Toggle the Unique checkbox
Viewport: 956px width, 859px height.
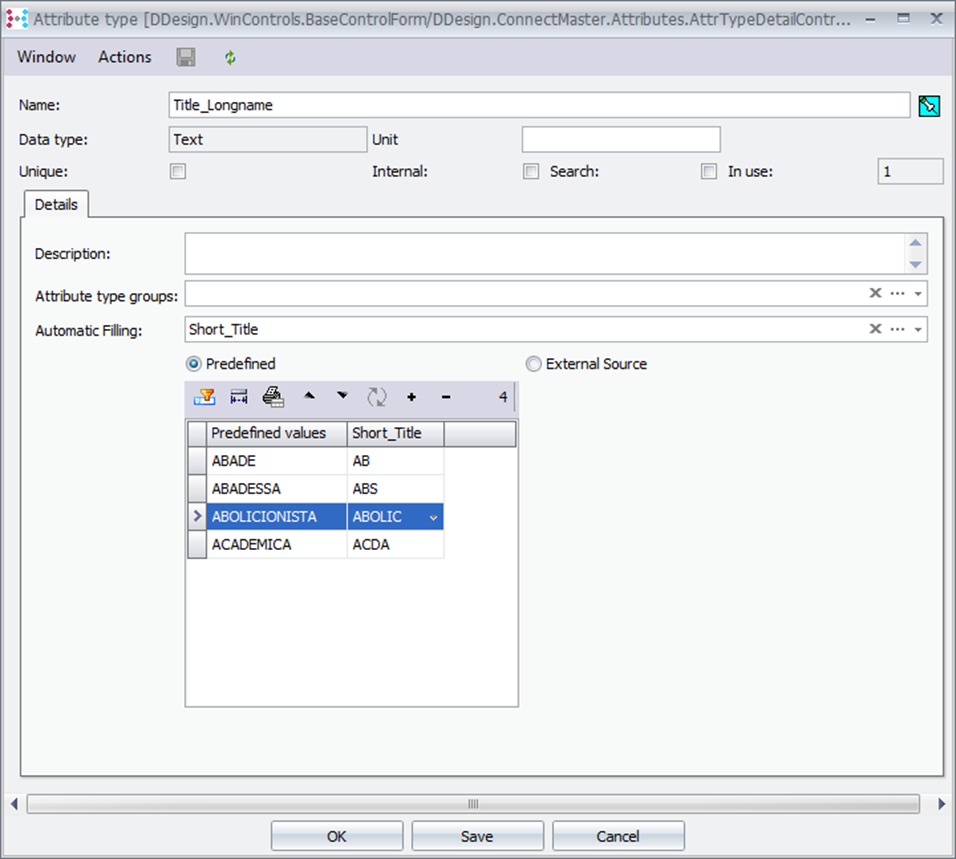pyautogui.click(x=178, y=172)
